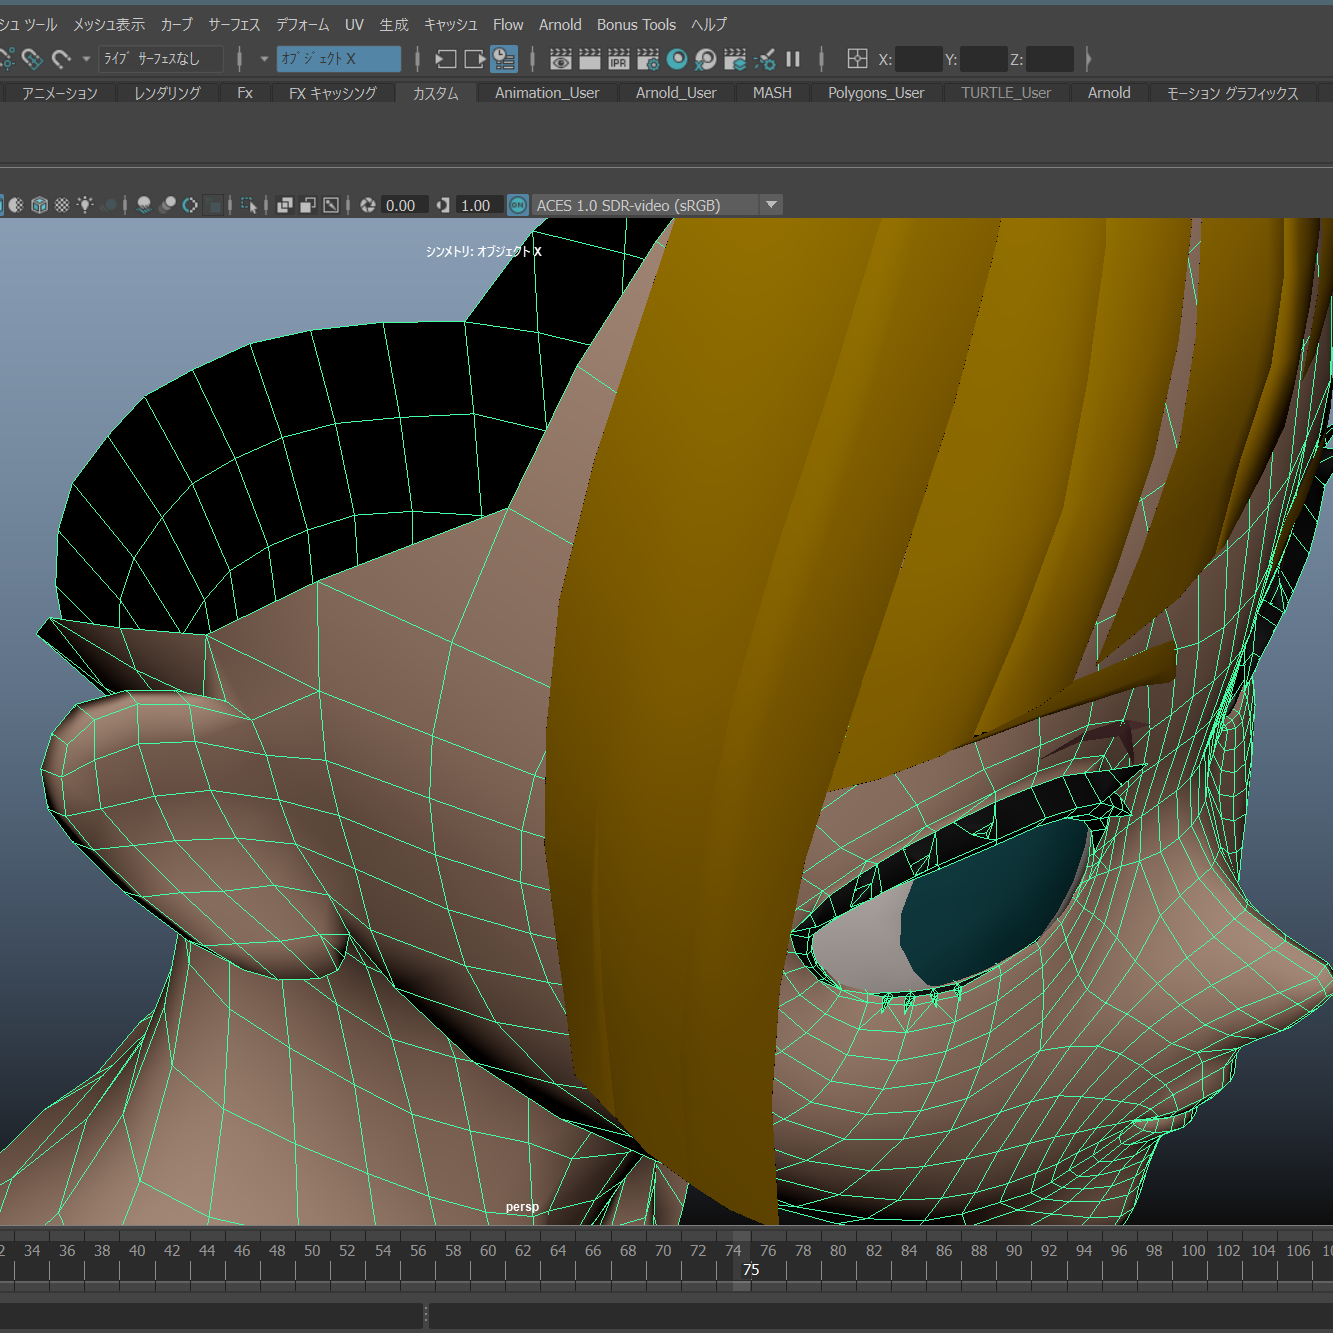1333x1333 pixels.
Task: Open the オブジェクト X symmetry combo box
Action: coord(339,59)
